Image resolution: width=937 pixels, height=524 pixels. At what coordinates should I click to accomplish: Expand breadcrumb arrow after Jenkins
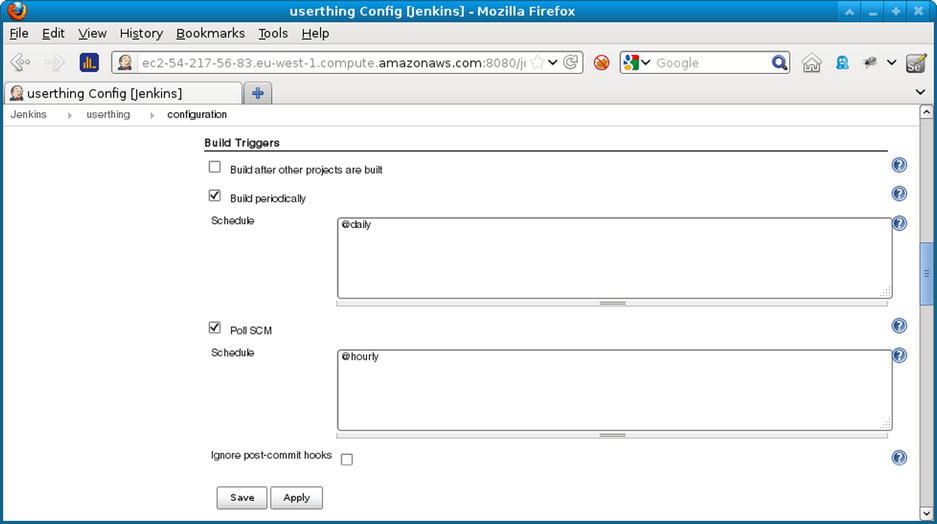pyautogui.click(x=70, y=115)
